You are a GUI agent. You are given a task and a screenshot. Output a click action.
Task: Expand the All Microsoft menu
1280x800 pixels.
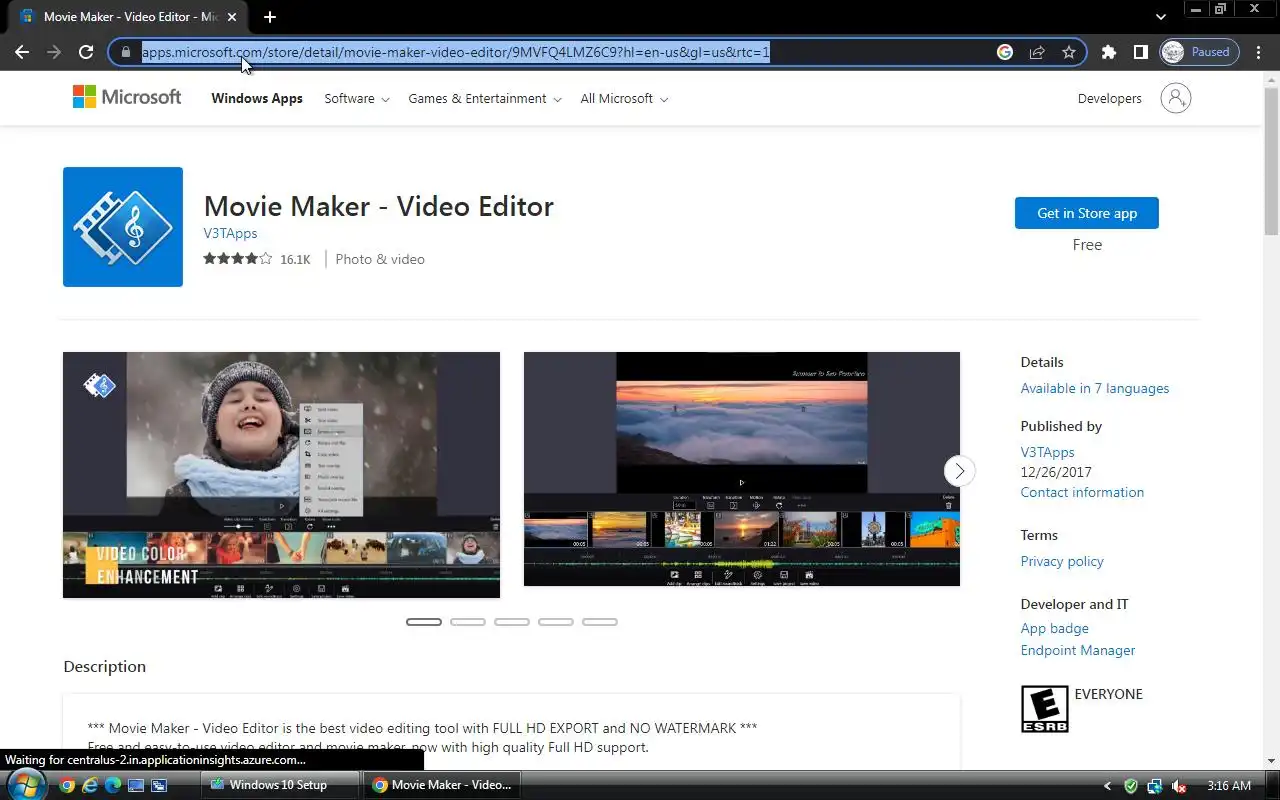[624, 98]
